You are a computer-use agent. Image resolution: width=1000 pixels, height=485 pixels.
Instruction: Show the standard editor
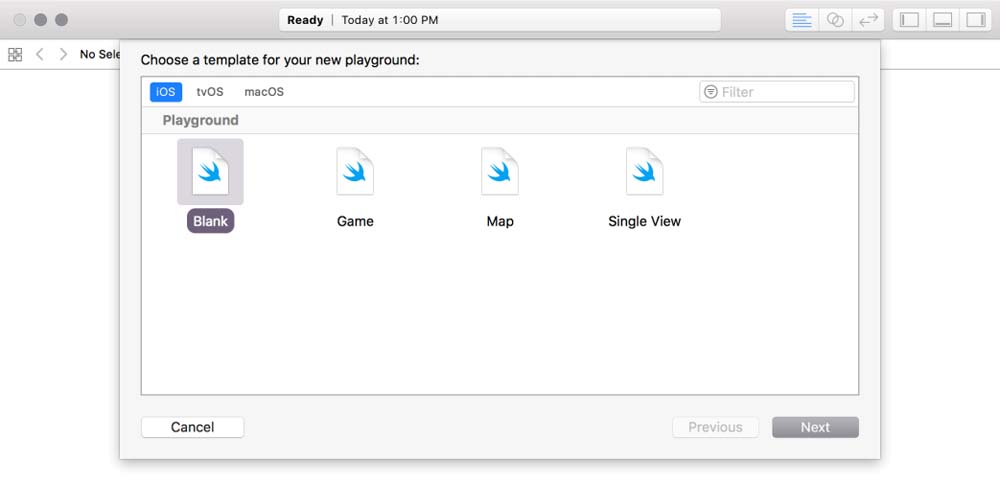click(802, 20)
